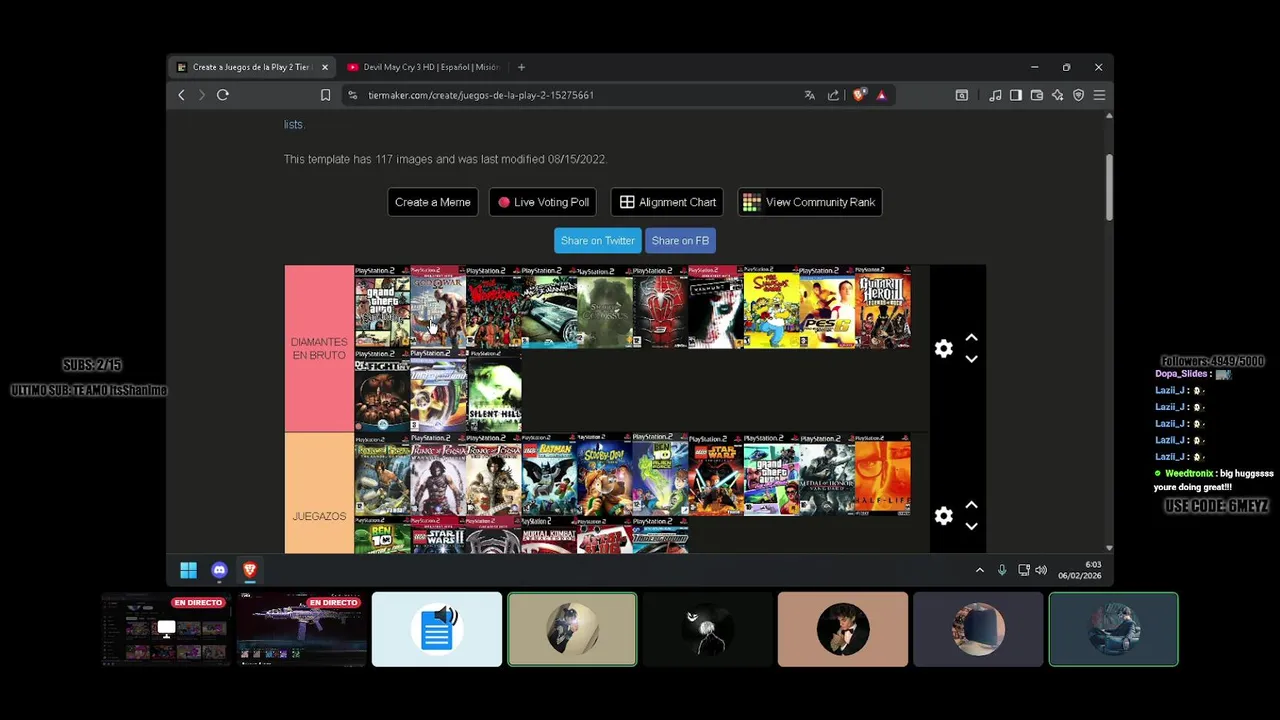This screenshot has width=1280, height=720.
Task: Follow the 'lists.' link
Action: click(x=293, y=124)
